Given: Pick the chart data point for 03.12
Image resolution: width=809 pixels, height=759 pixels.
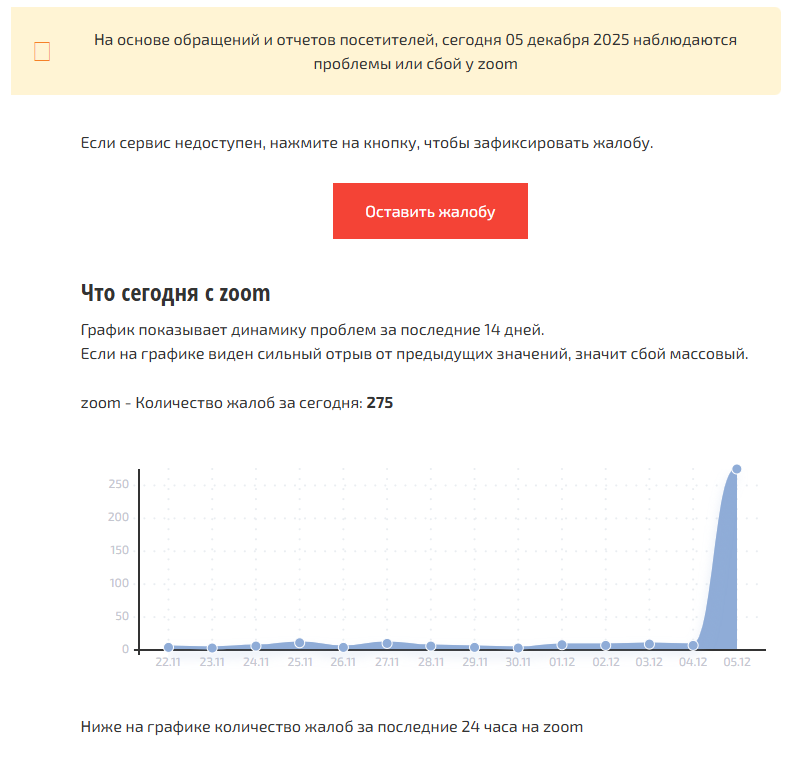Looking at the screenshot, I should pyautogui.click(x=649, y=644).
